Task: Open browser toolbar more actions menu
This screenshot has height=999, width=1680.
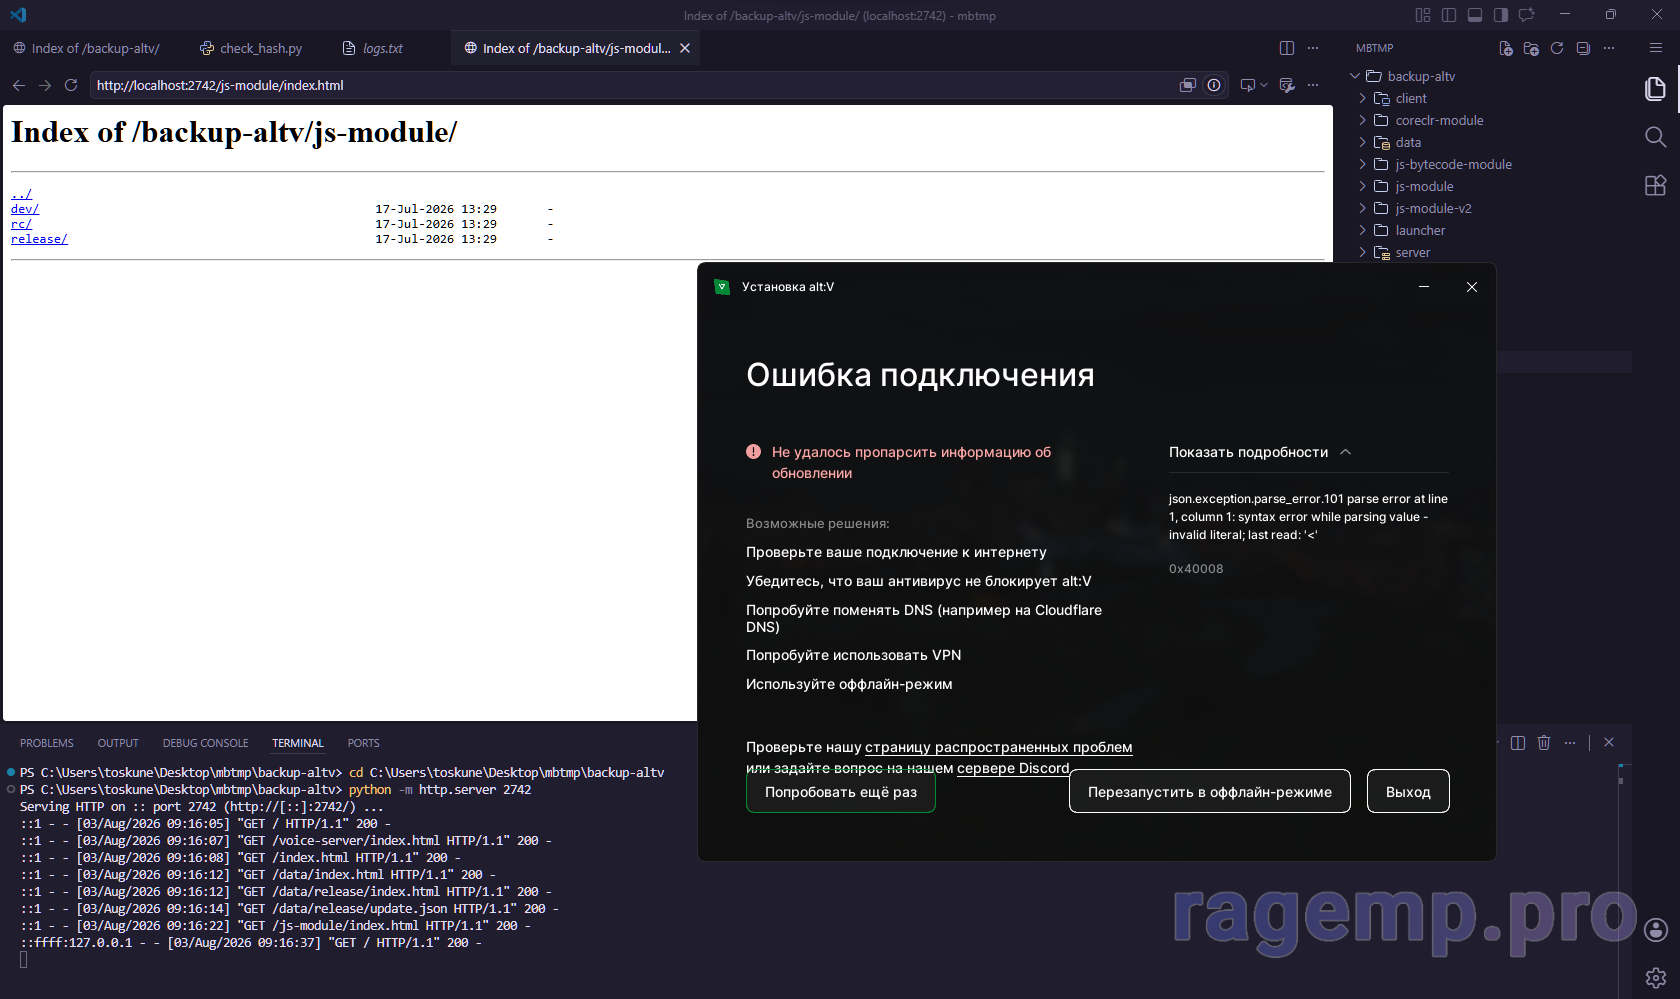Action: coord(1313,85)
